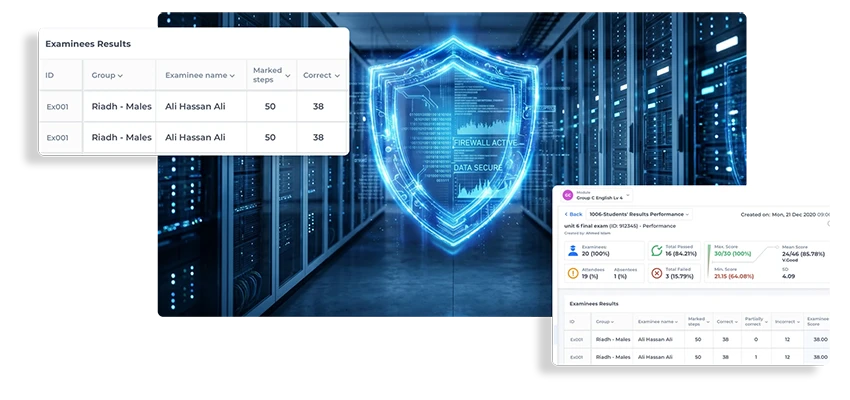Sort by Group in the large Examinees Results card

click(x=107, y=75)
